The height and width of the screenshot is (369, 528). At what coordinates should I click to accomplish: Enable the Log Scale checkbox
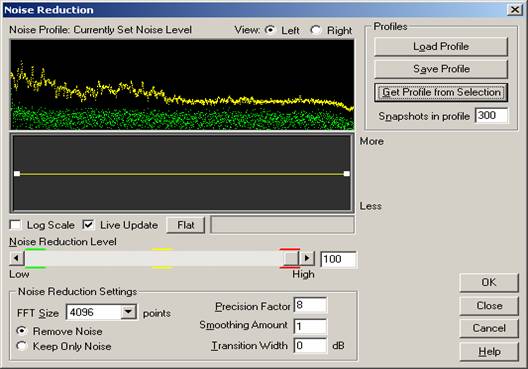(x=15, y=225)
